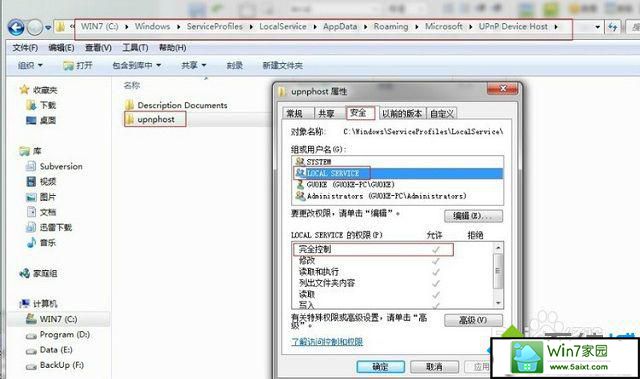Select 计算机 in navigation pane

pos(38,304)
